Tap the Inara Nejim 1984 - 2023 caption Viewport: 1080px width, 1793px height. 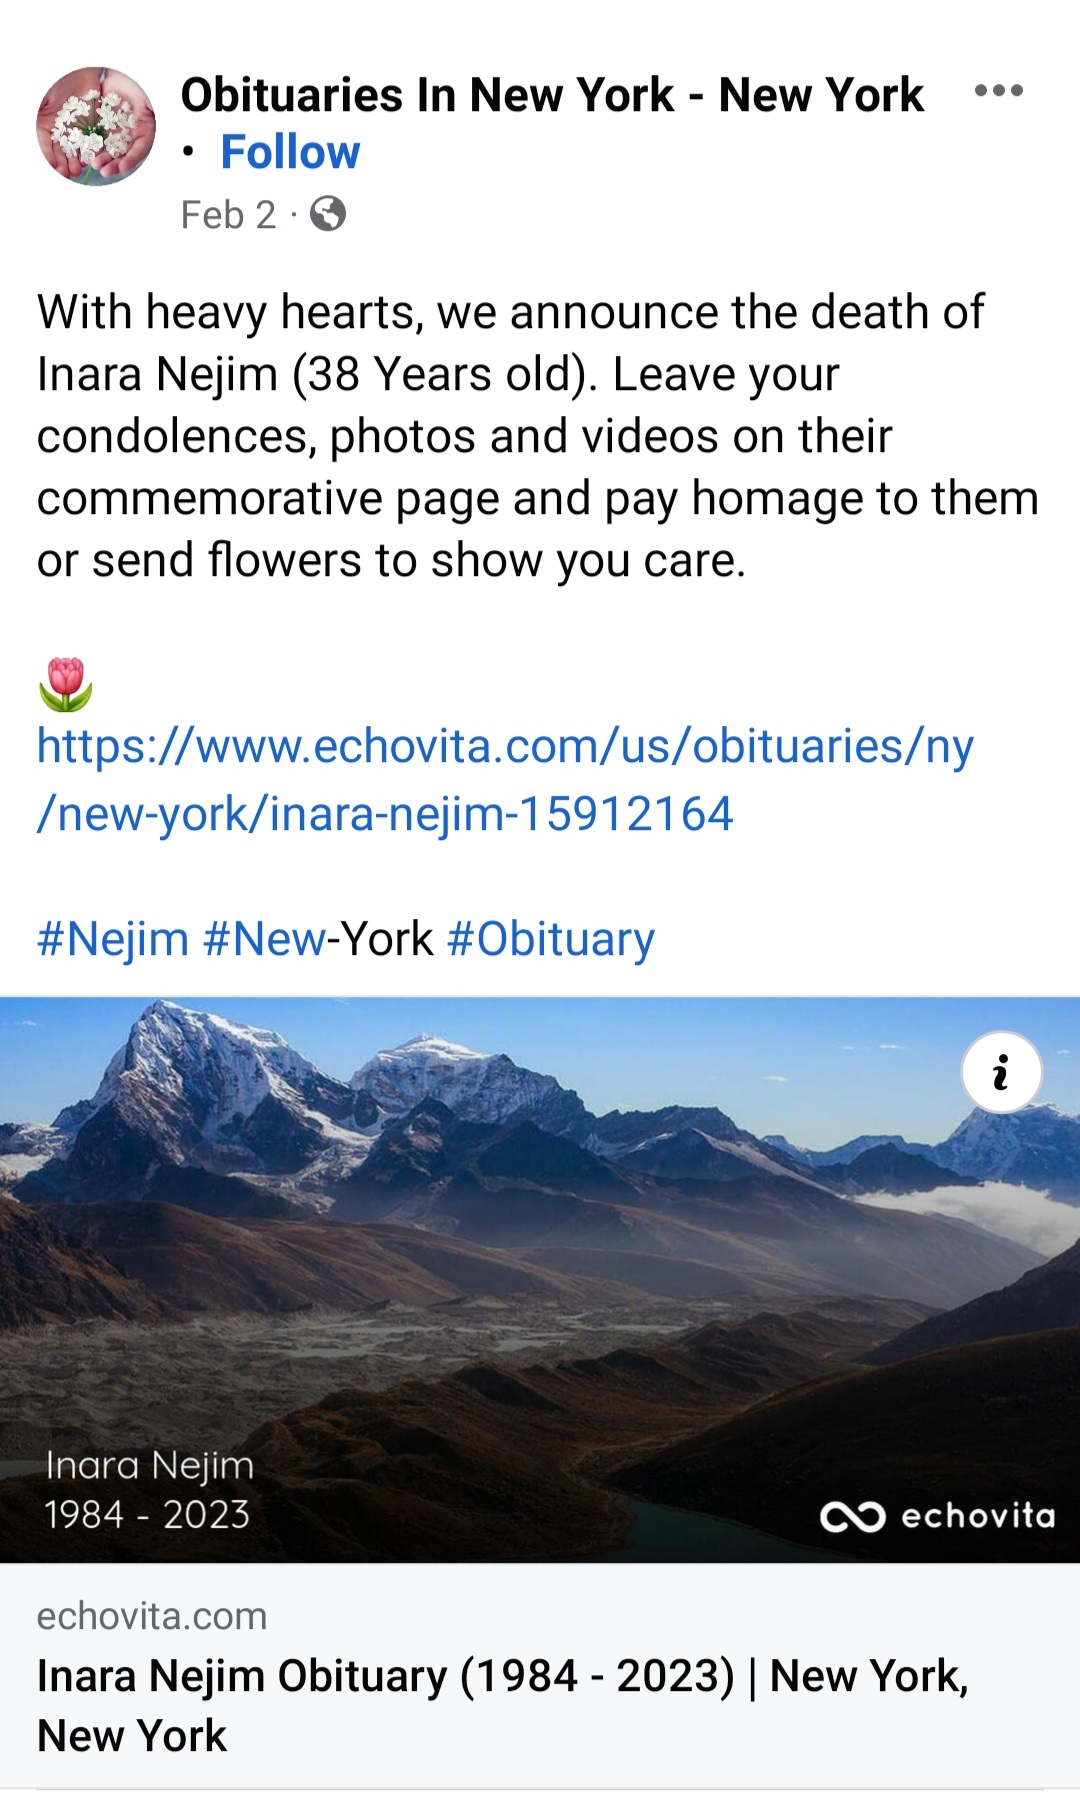(149, 1490)
